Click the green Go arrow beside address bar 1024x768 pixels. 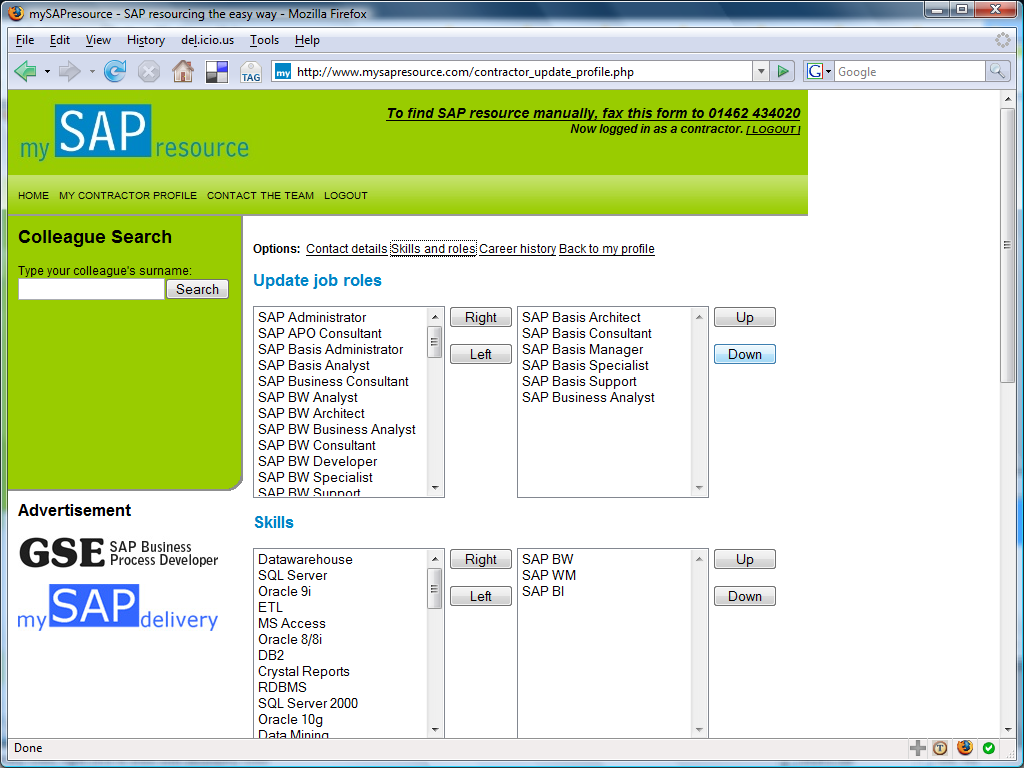(x=782, y=71)
